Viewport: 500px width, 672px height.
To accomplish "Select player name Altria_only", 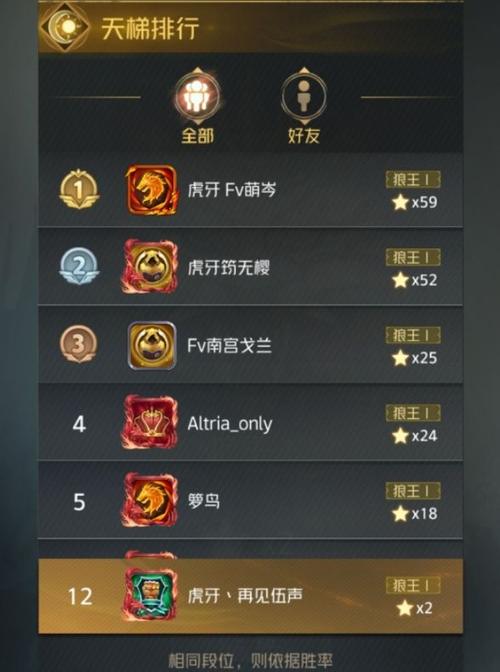I will [230, 424].
